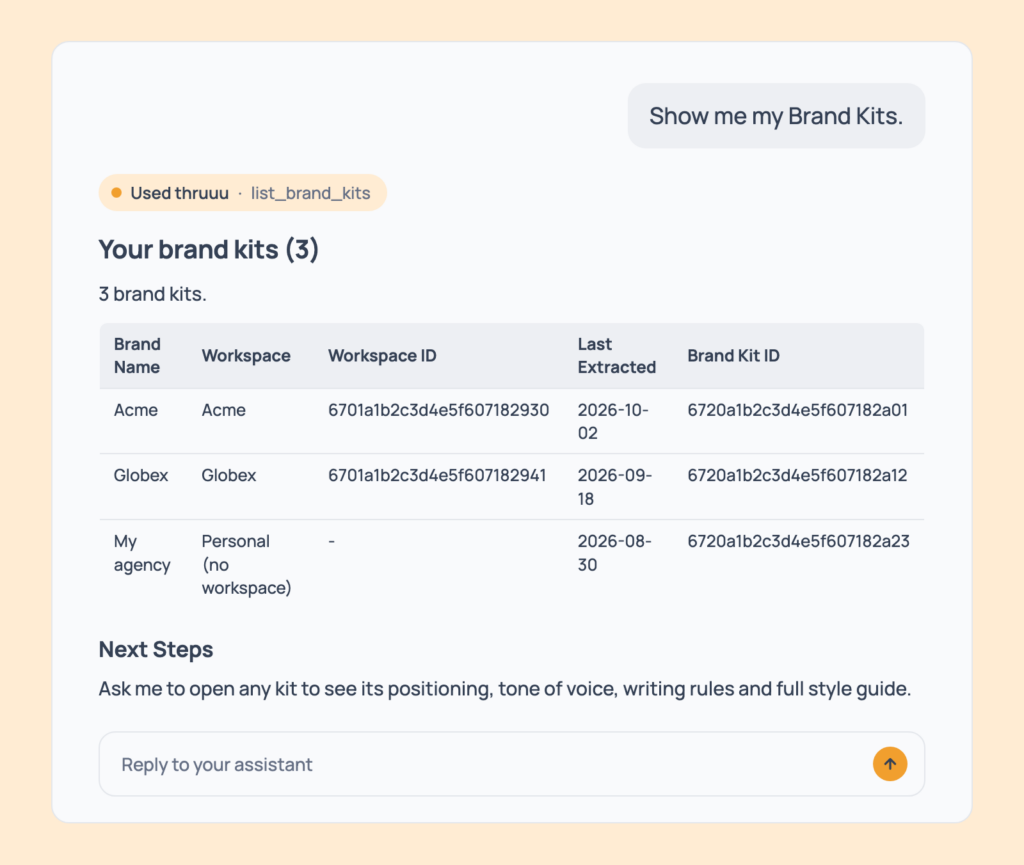This screenshot has width=1024, height=865.
Task: Select the Globex brand name cell
Action: pyautogui.click(x=140, y=475)
